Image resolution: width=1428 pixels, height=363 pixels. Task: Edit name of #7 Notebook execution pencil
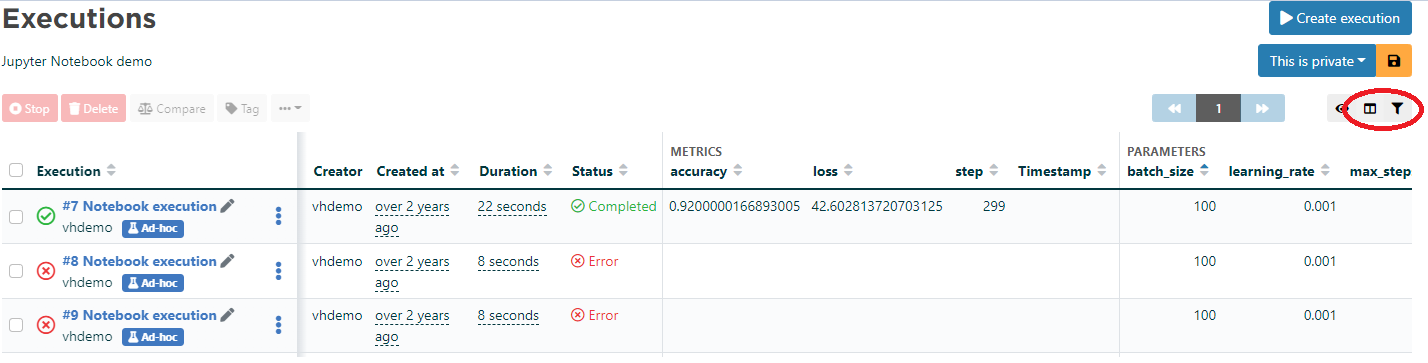[x=228, y=206]
